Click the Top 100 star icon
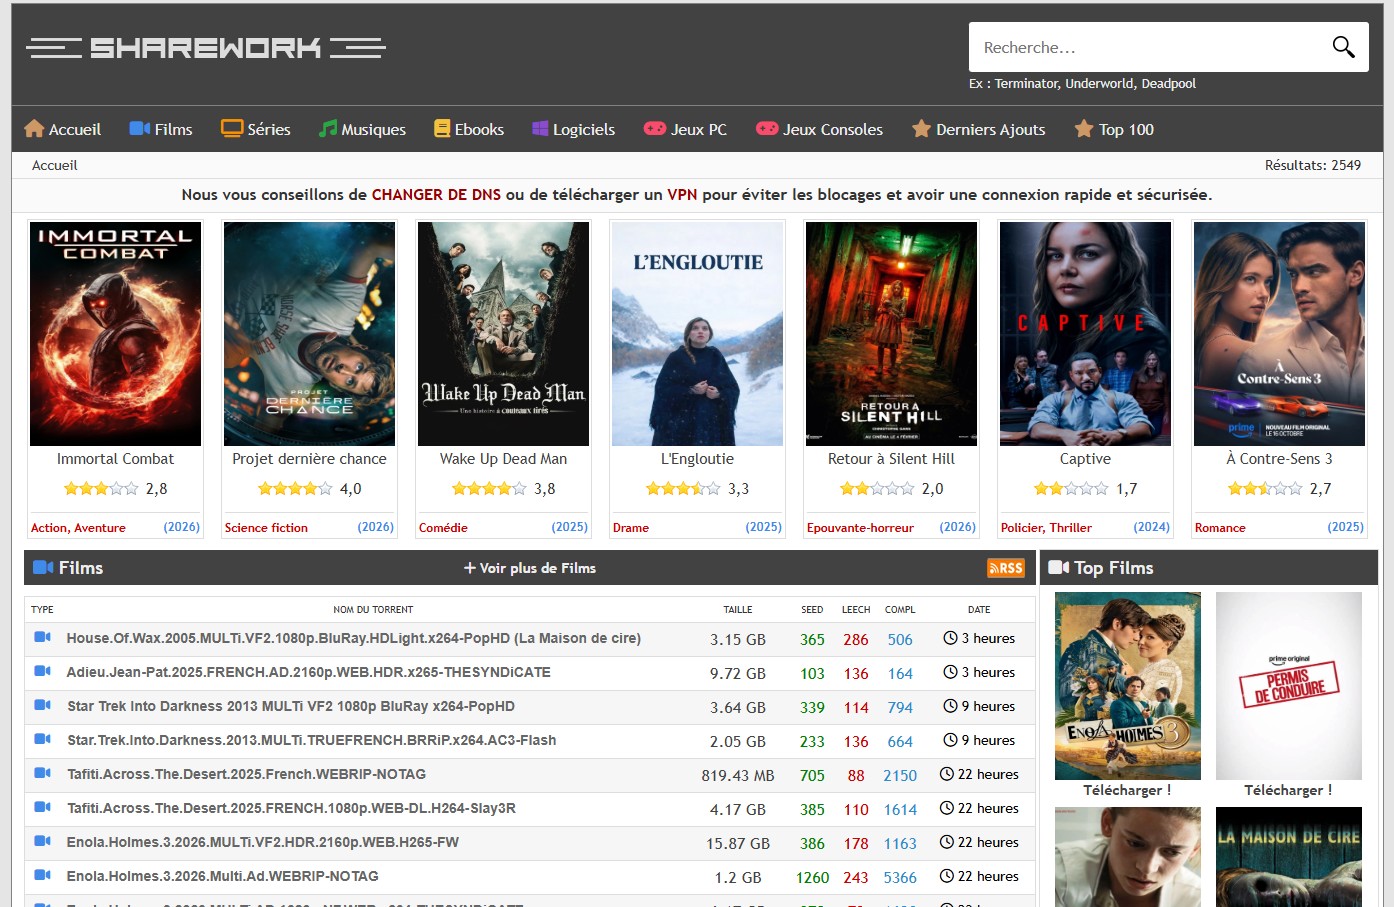1394x907 pixels. pyautogui.click(x=1083, y=128)
